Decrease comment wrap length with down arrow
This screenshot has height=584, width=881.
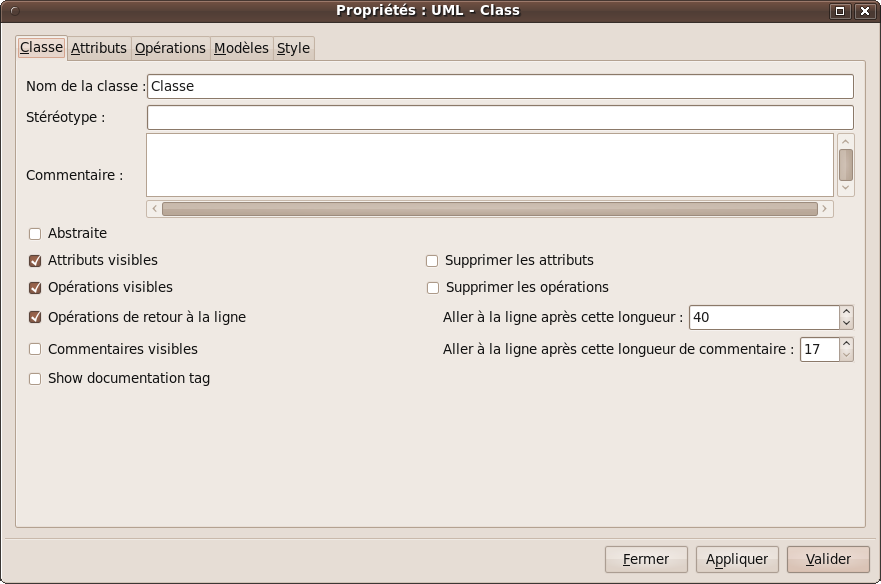[846, 355]
